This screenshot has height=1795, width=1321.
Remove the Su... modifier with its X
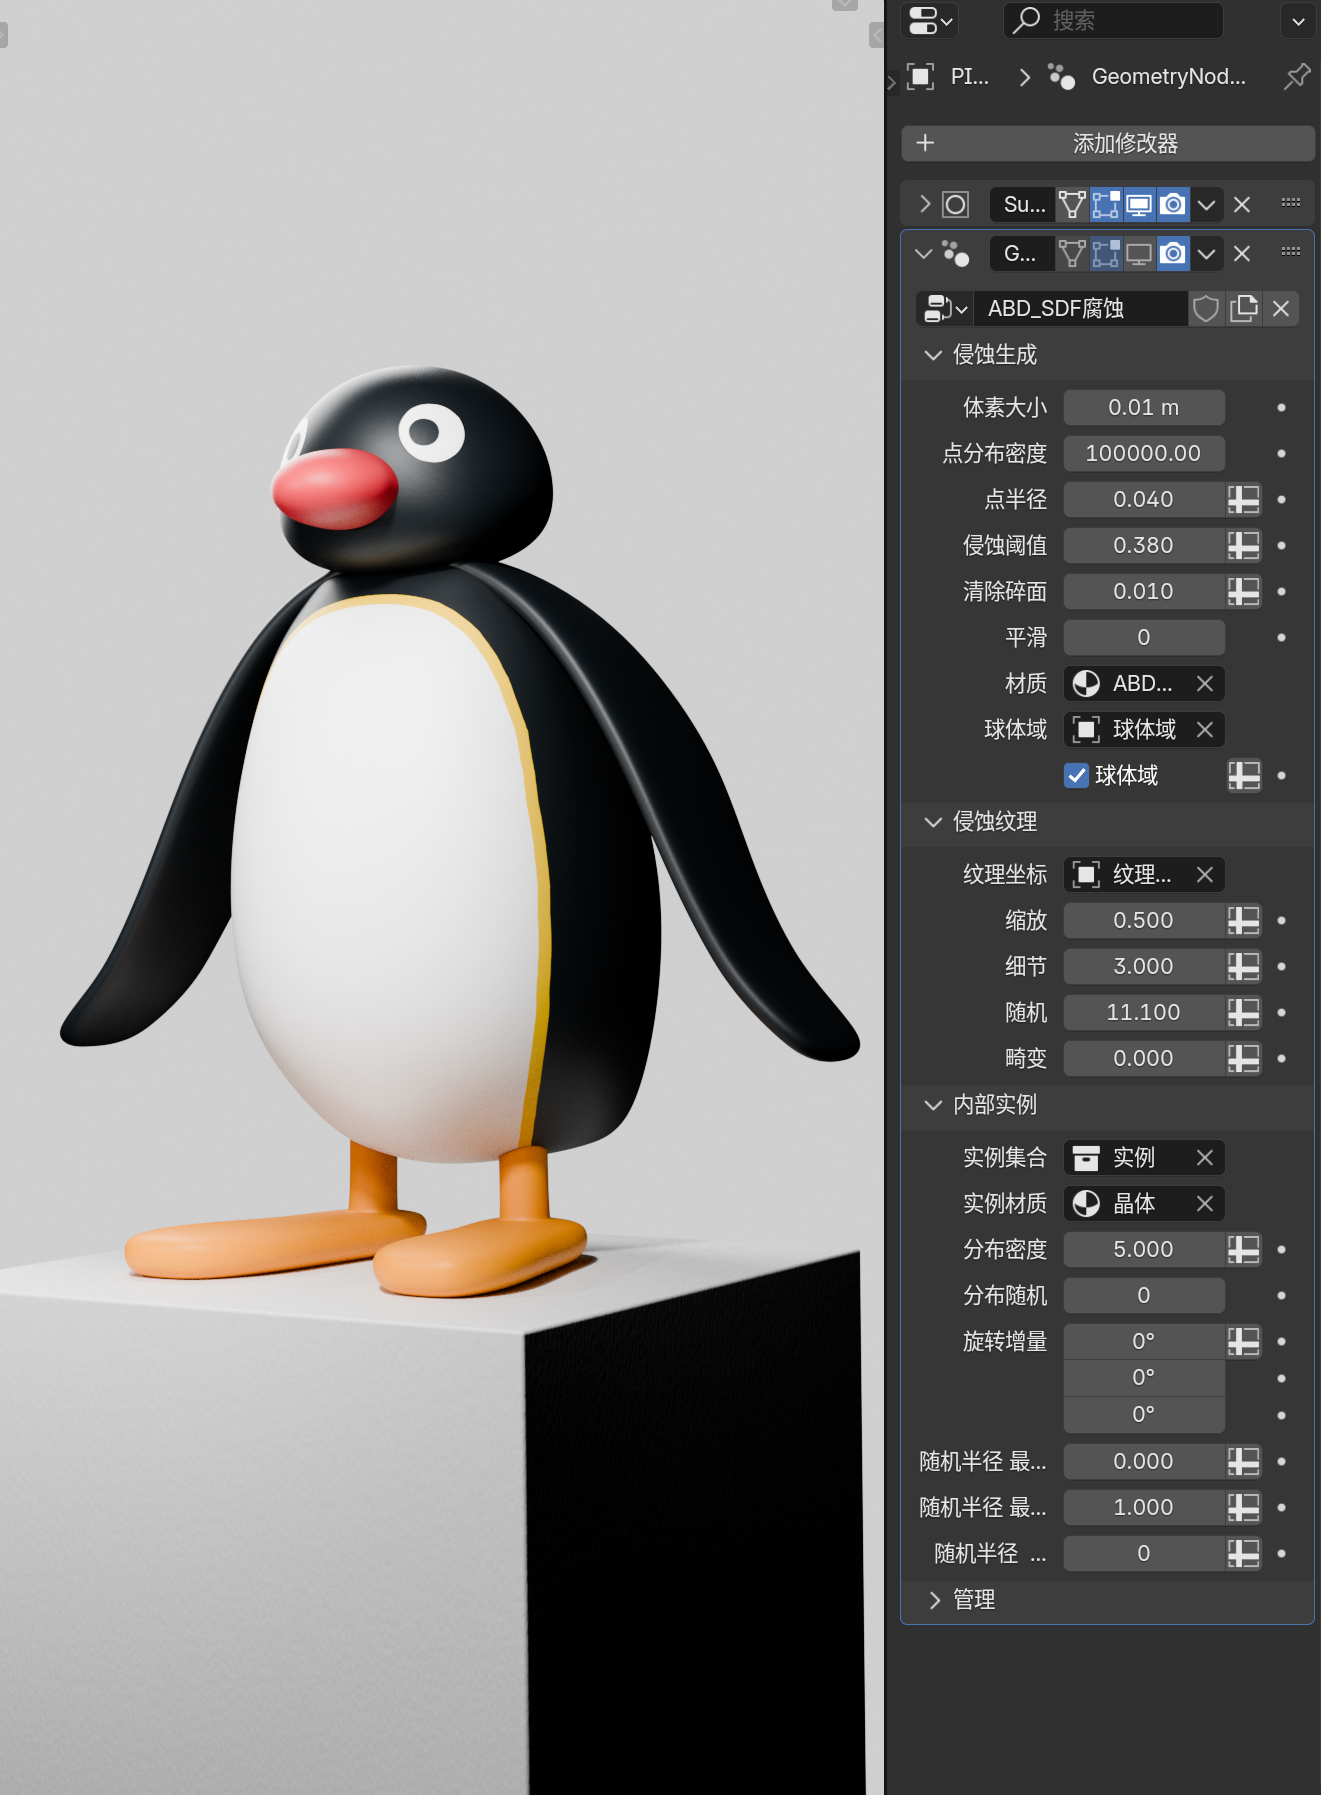coord(1242,205)
